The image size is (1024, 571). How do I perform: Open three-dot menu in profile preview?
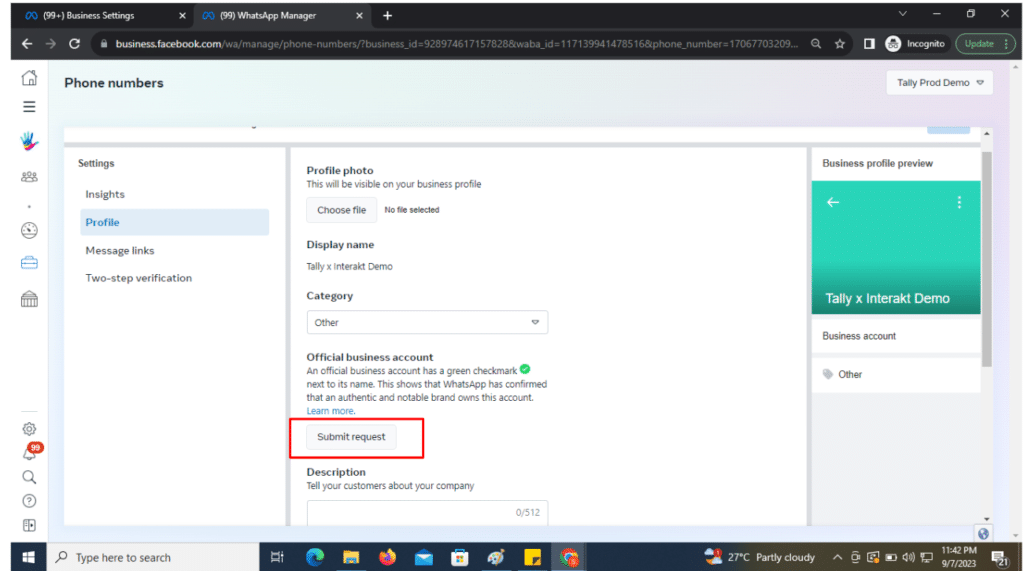[959, 203]
